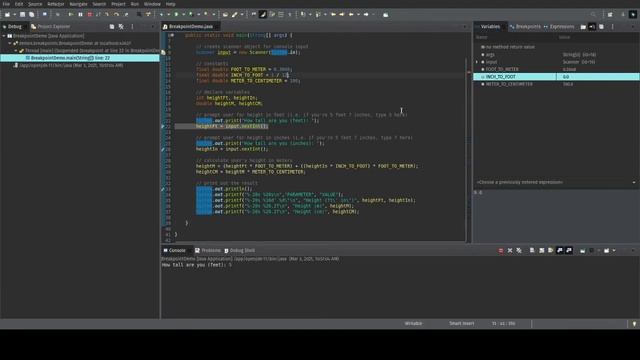Toggle Scroll Lock in Console toolbar
The image size is (640, 360).
click(542, 250)
